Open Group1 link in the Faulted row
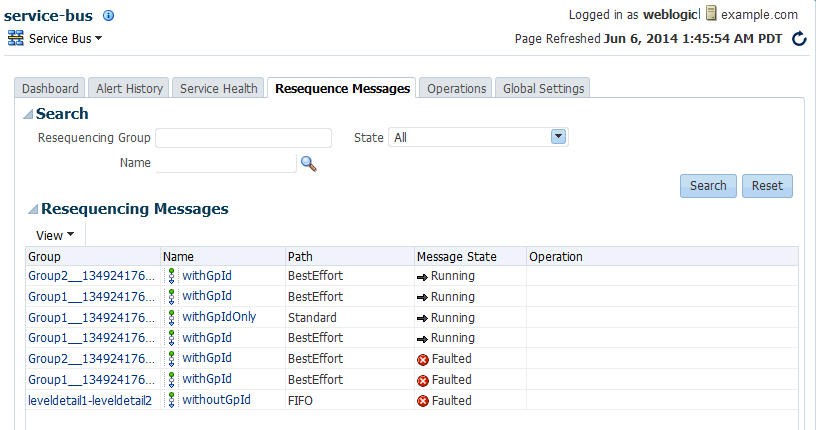The height and width of the screenshot is (430, 816). tap(91, 380)
